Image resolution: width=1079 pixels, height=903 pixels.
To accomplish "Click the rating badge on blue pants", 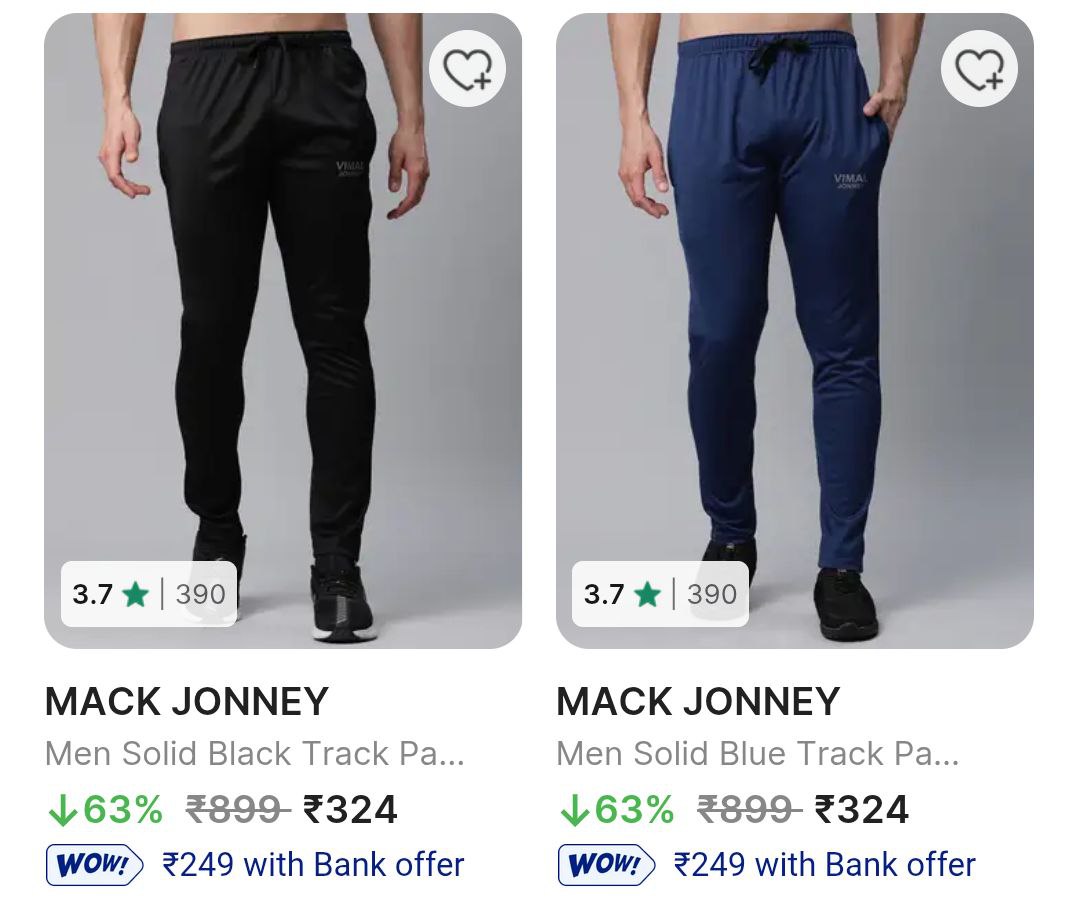I will click(x=661, y=594).
